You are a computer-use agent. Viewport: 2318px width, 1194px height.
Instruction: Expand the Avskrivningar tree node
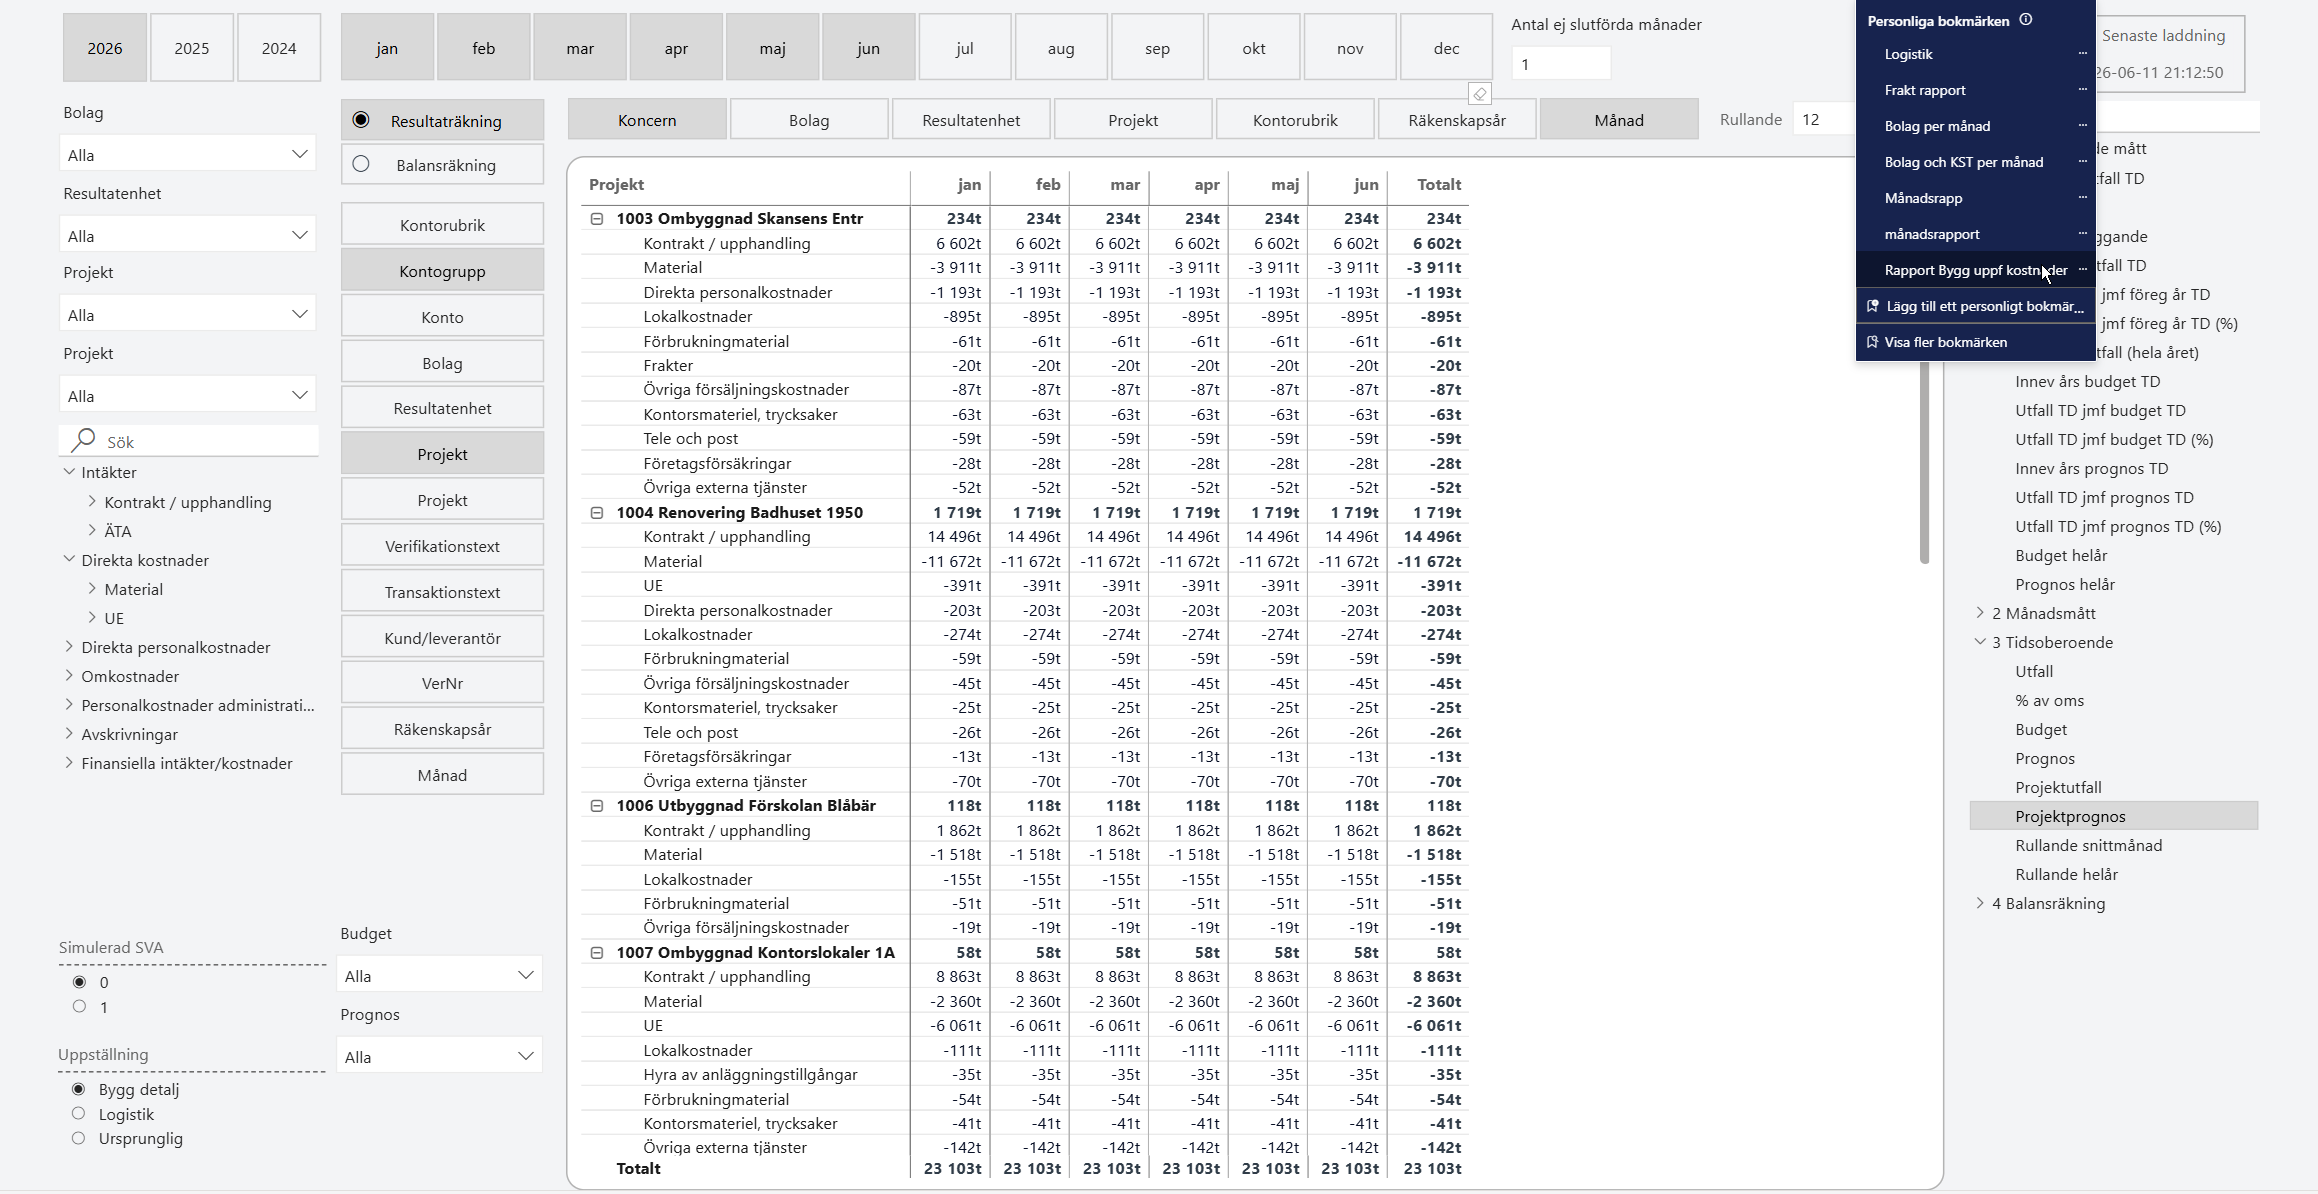point(69,733)
